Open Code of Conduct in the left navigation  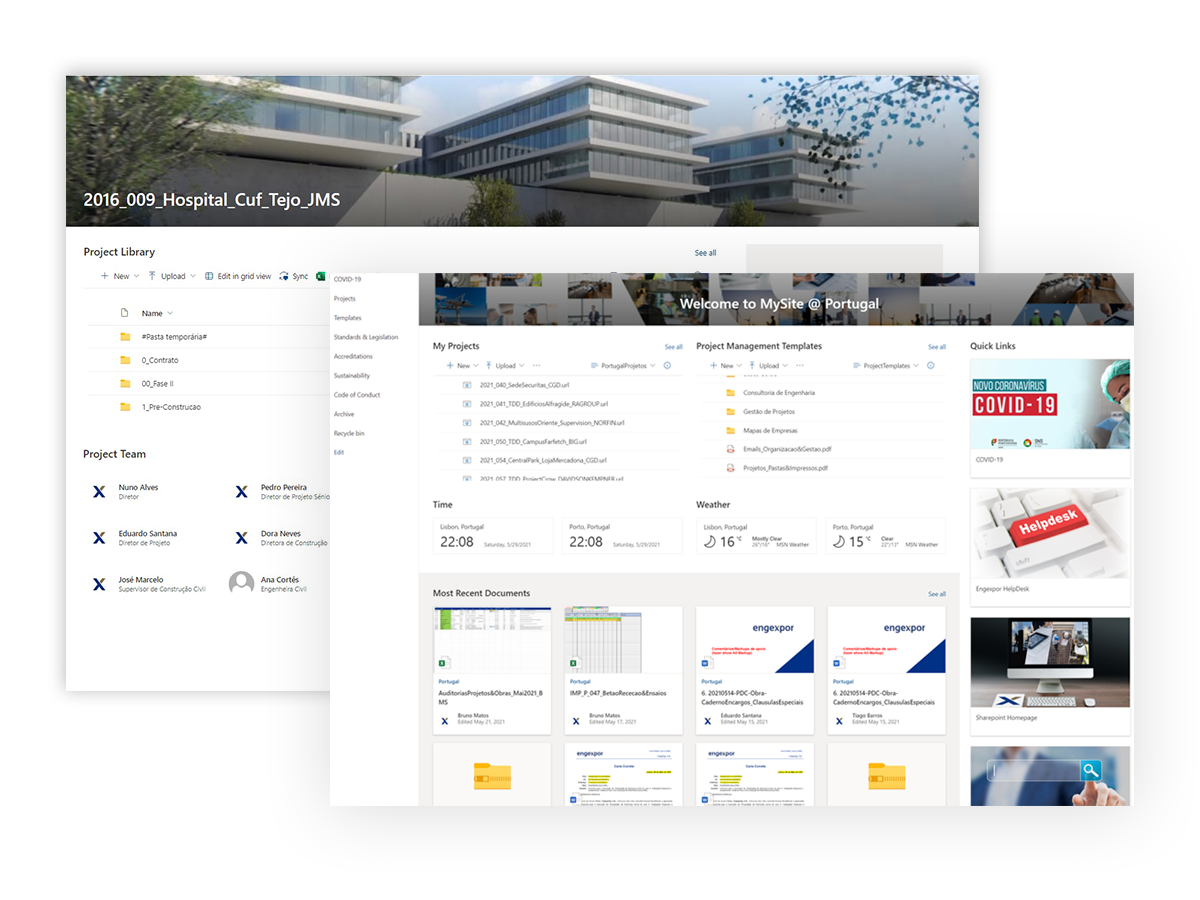(x=357, y=395)
